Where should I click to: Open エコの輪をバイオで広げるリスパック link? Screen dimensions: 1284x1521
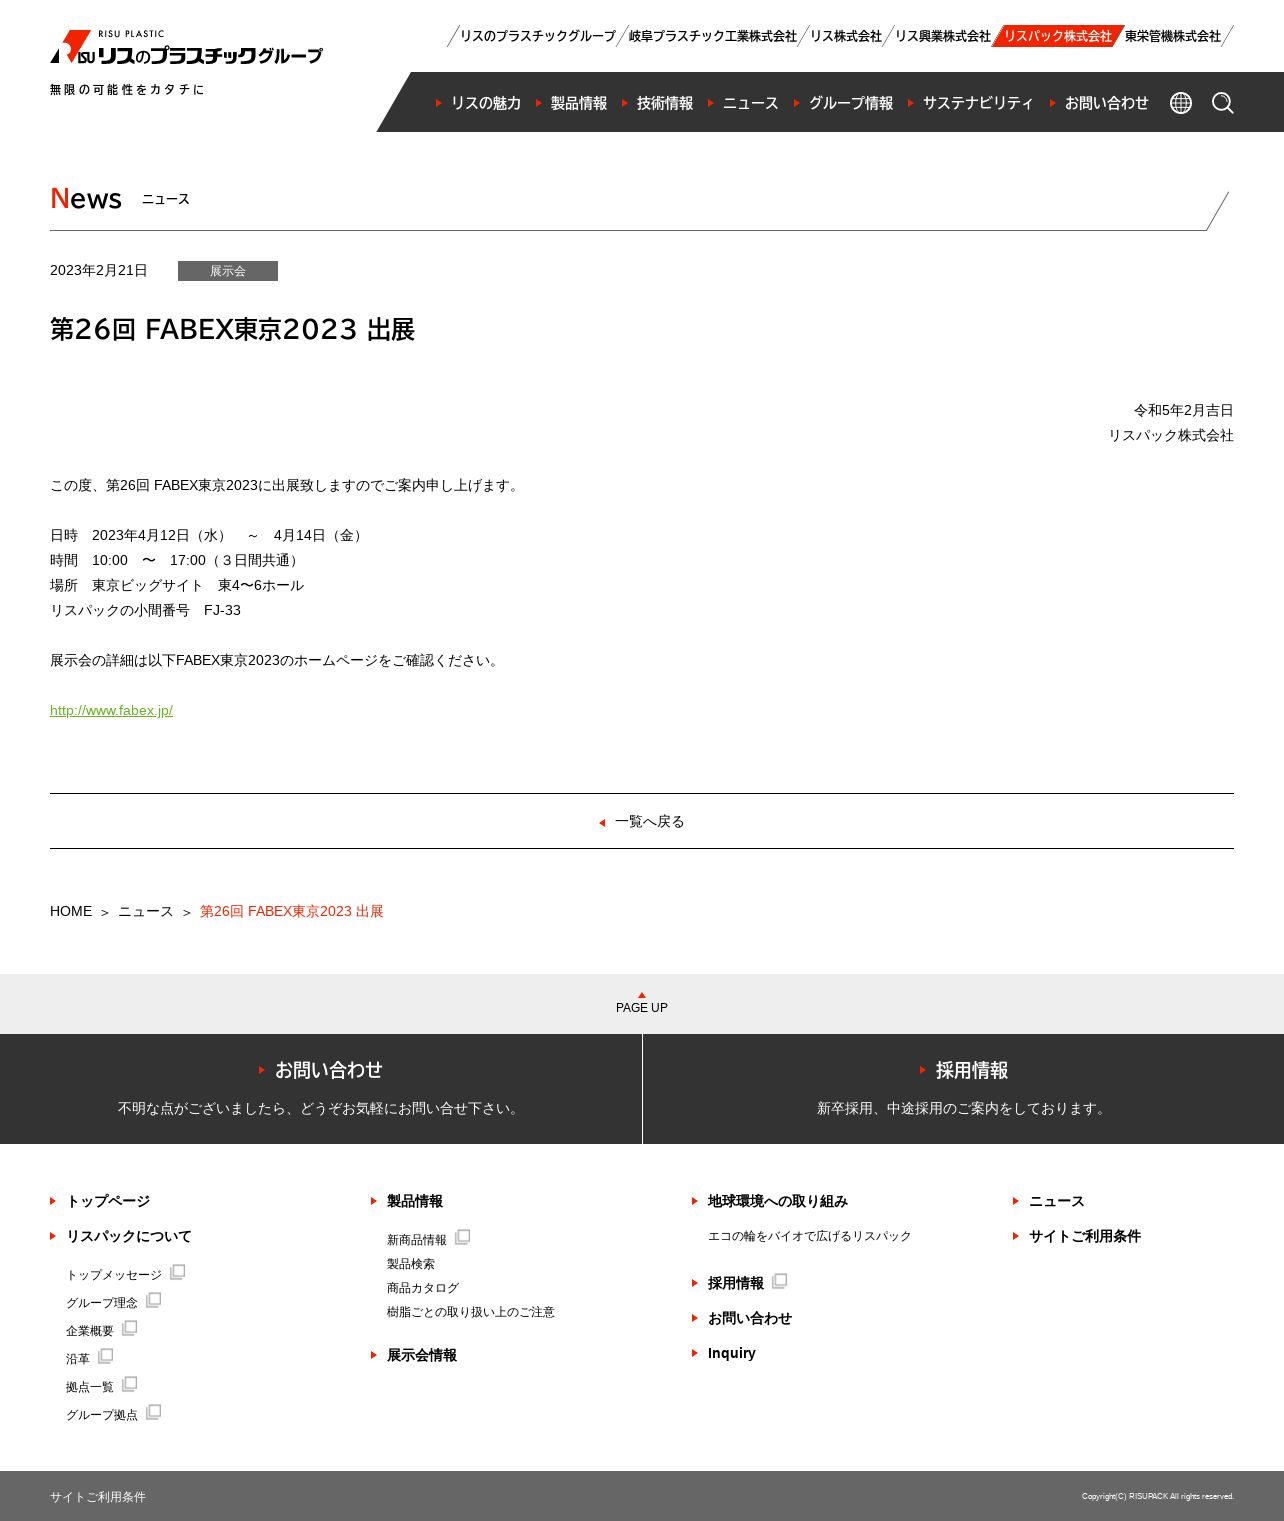click(x=810, y=1236)
